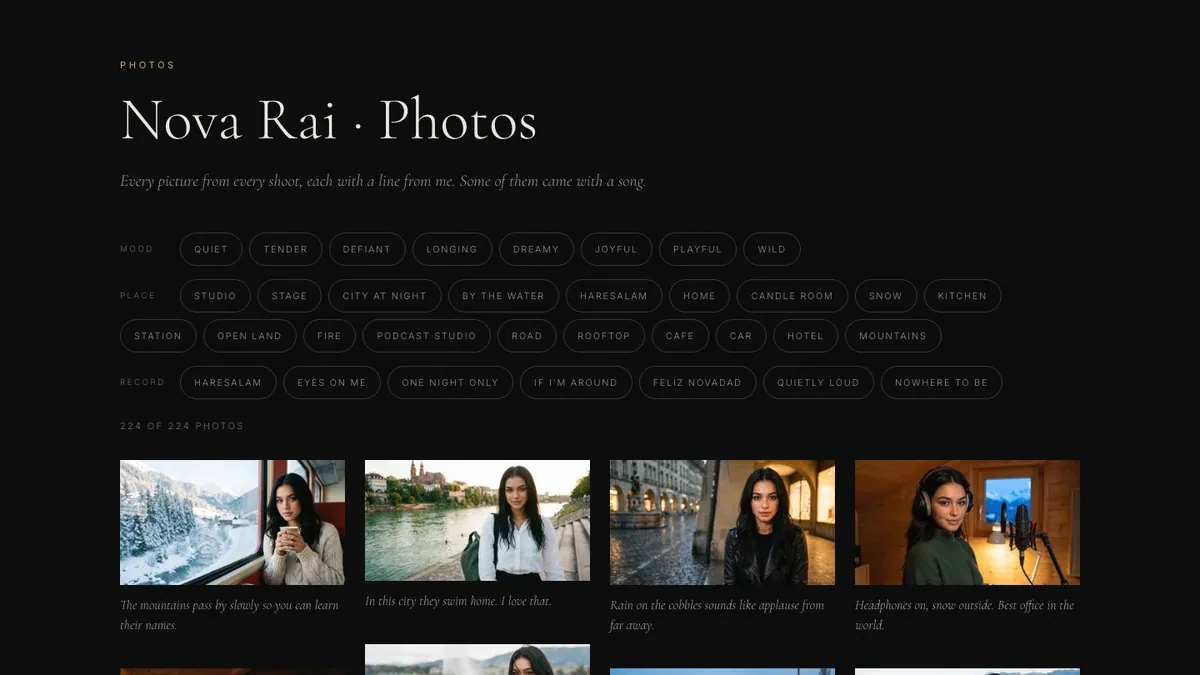Click caption 'The mountains pass by slowly'
1200x675 pixels.
[x=230, y=615]
